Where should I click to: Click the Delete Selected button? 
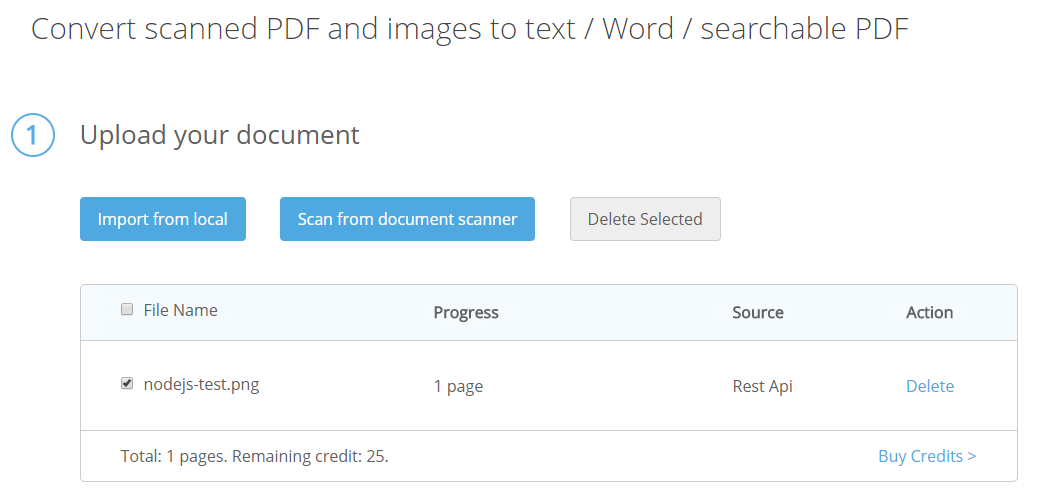[645, 219]
